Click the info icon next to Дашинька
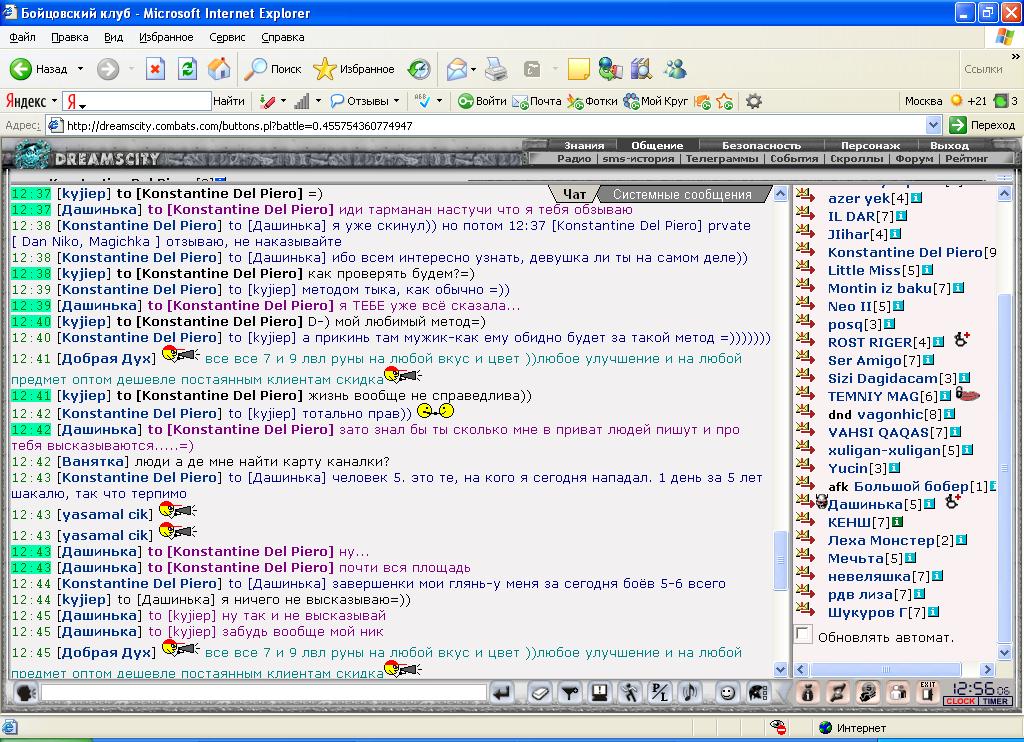 pyautogui.click(x=929, y=504)
